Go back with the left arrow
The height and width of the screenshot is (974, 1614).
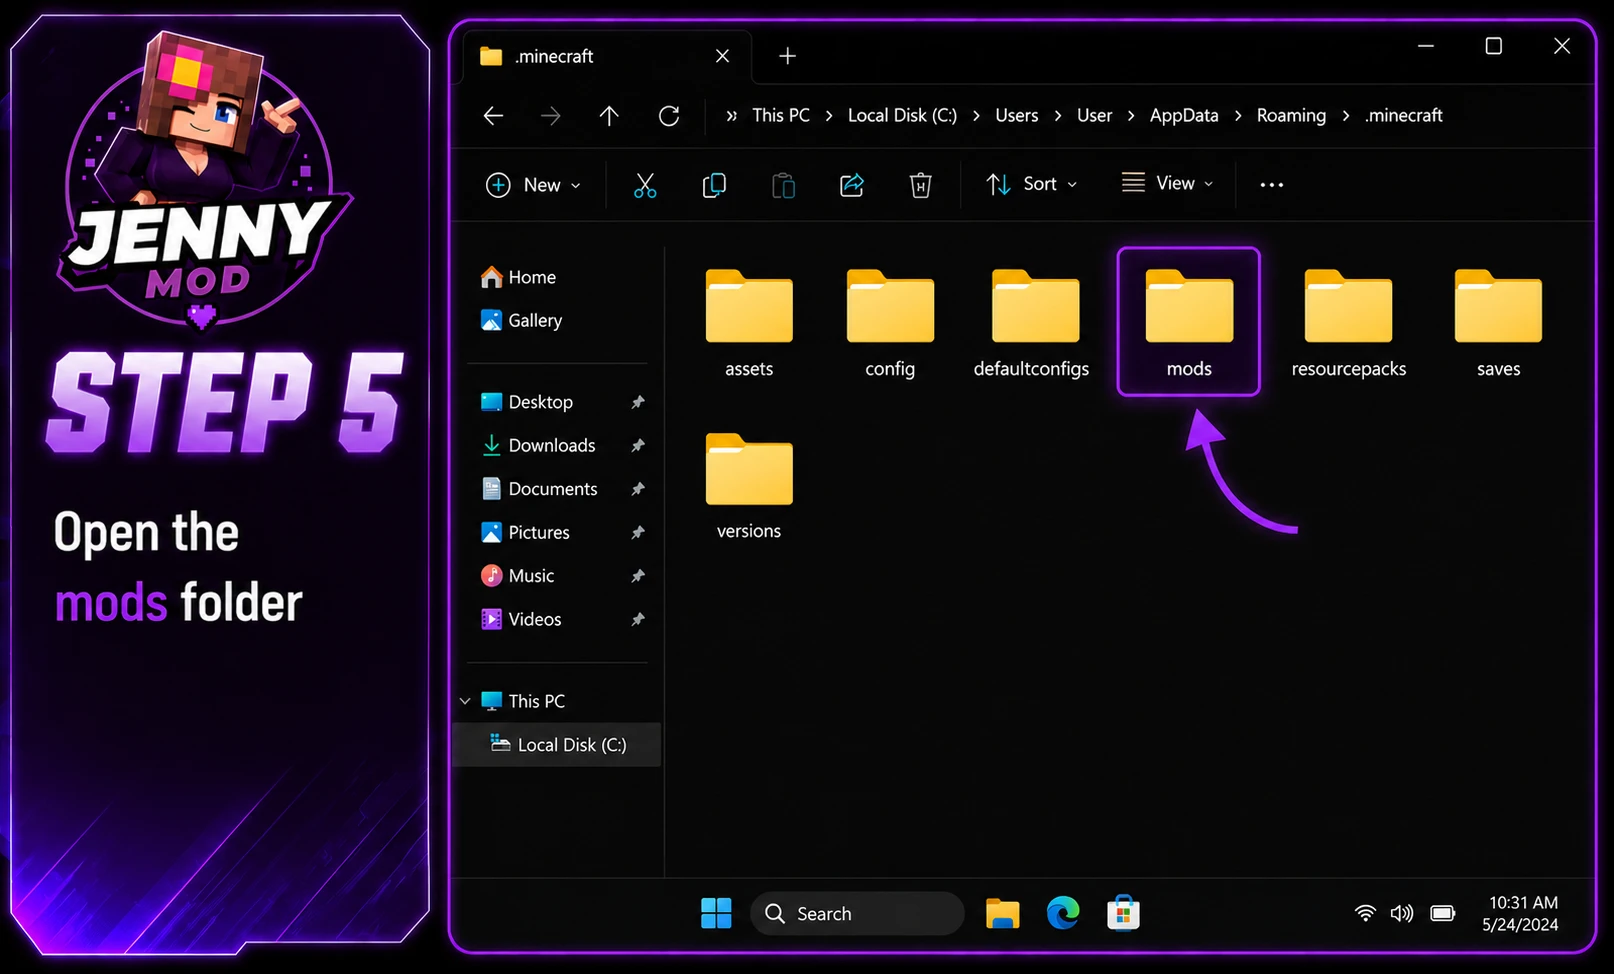(493, 116)
